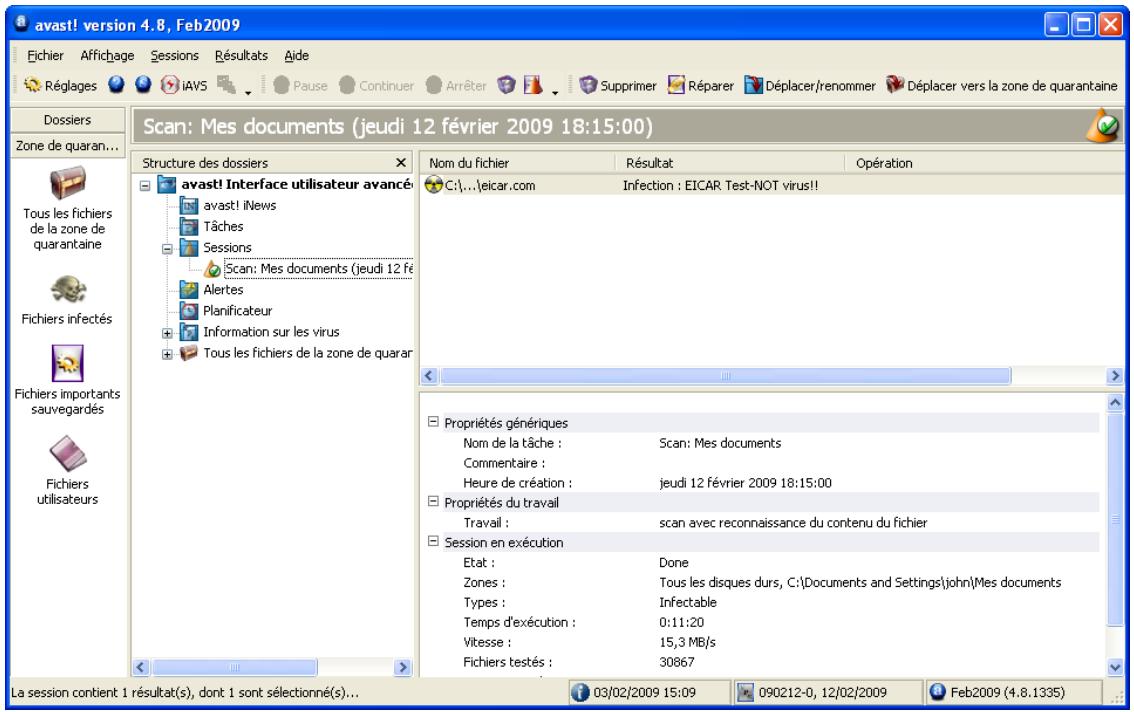Select avast! iNews in the tree
1134x712 pixels.
coord(239,205)
